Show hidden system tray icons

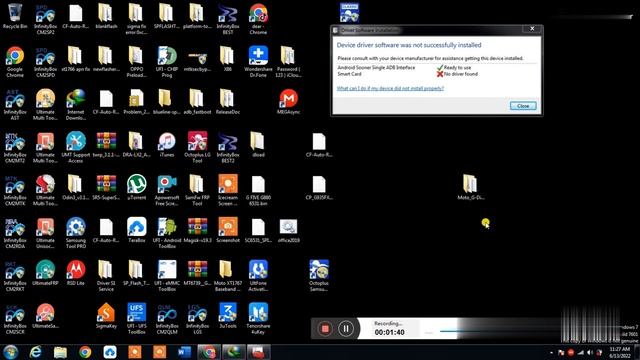tap(551, 352)
